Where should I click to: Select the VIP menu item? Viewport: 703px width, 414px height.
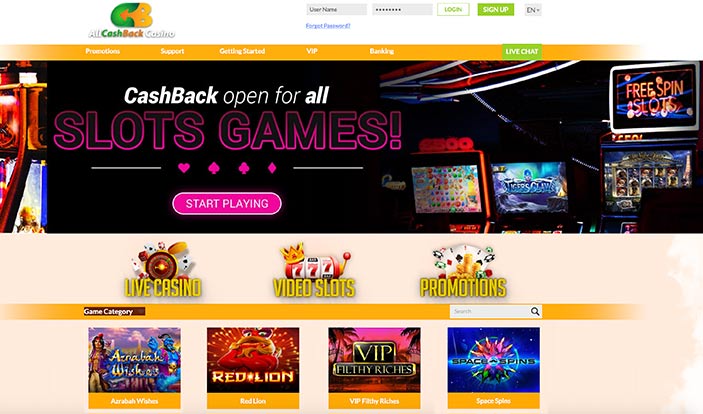click(312, 51)
